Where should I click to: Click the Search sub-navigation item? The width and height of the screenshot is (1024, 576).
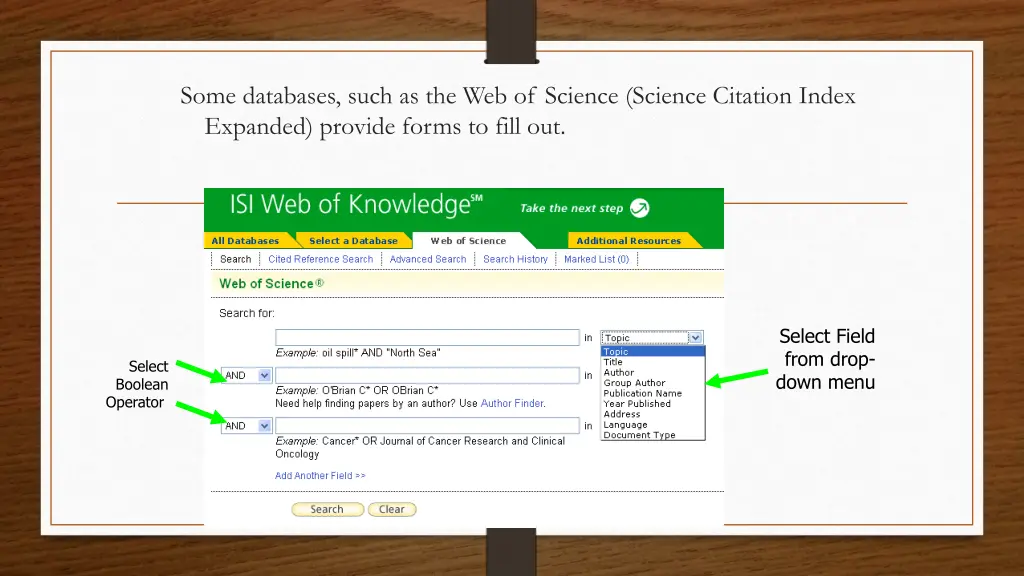[x=236, y=259]
